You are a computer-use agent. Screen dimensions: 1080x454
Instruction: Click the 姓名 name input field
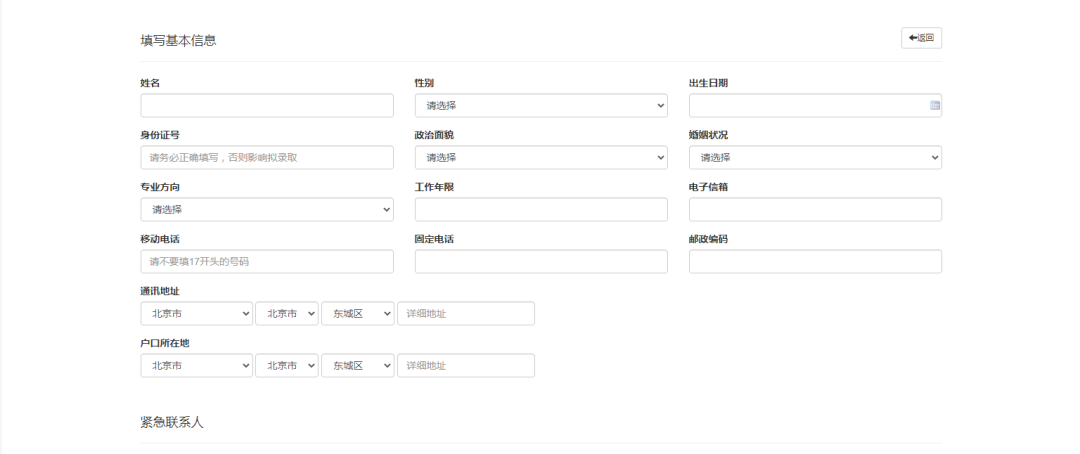tap(267, 106)
